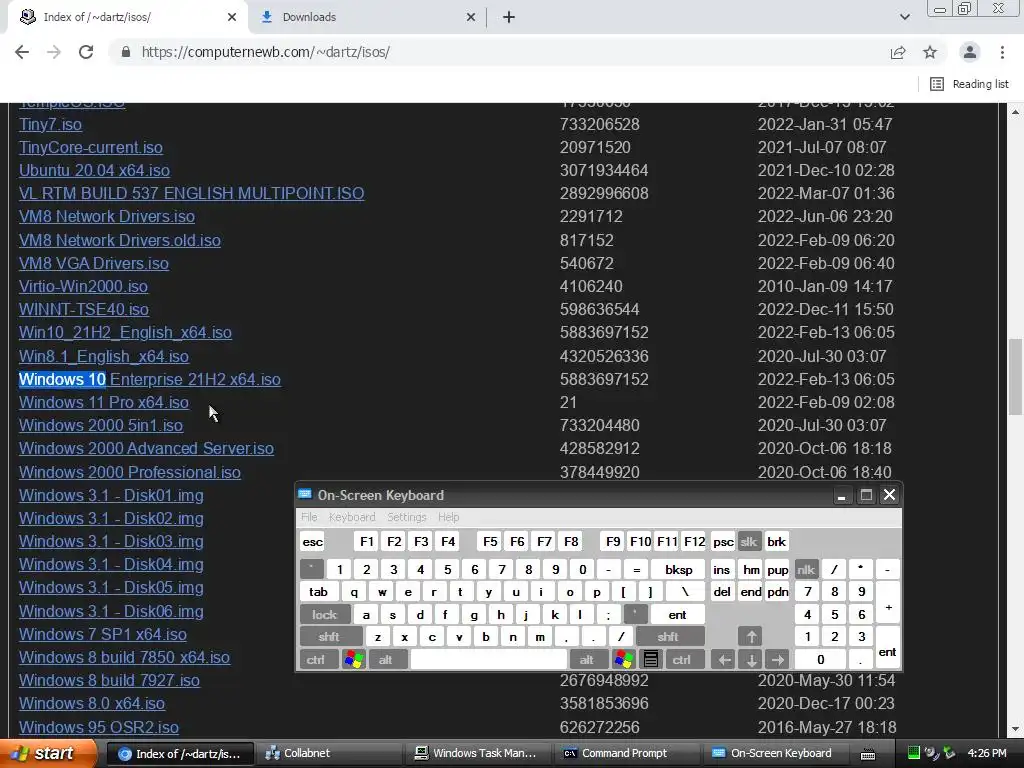This screenshot has width=1024, height=768.
Task: Open File menu in On-Screen Keyboard
Action: tap(309, 517)
